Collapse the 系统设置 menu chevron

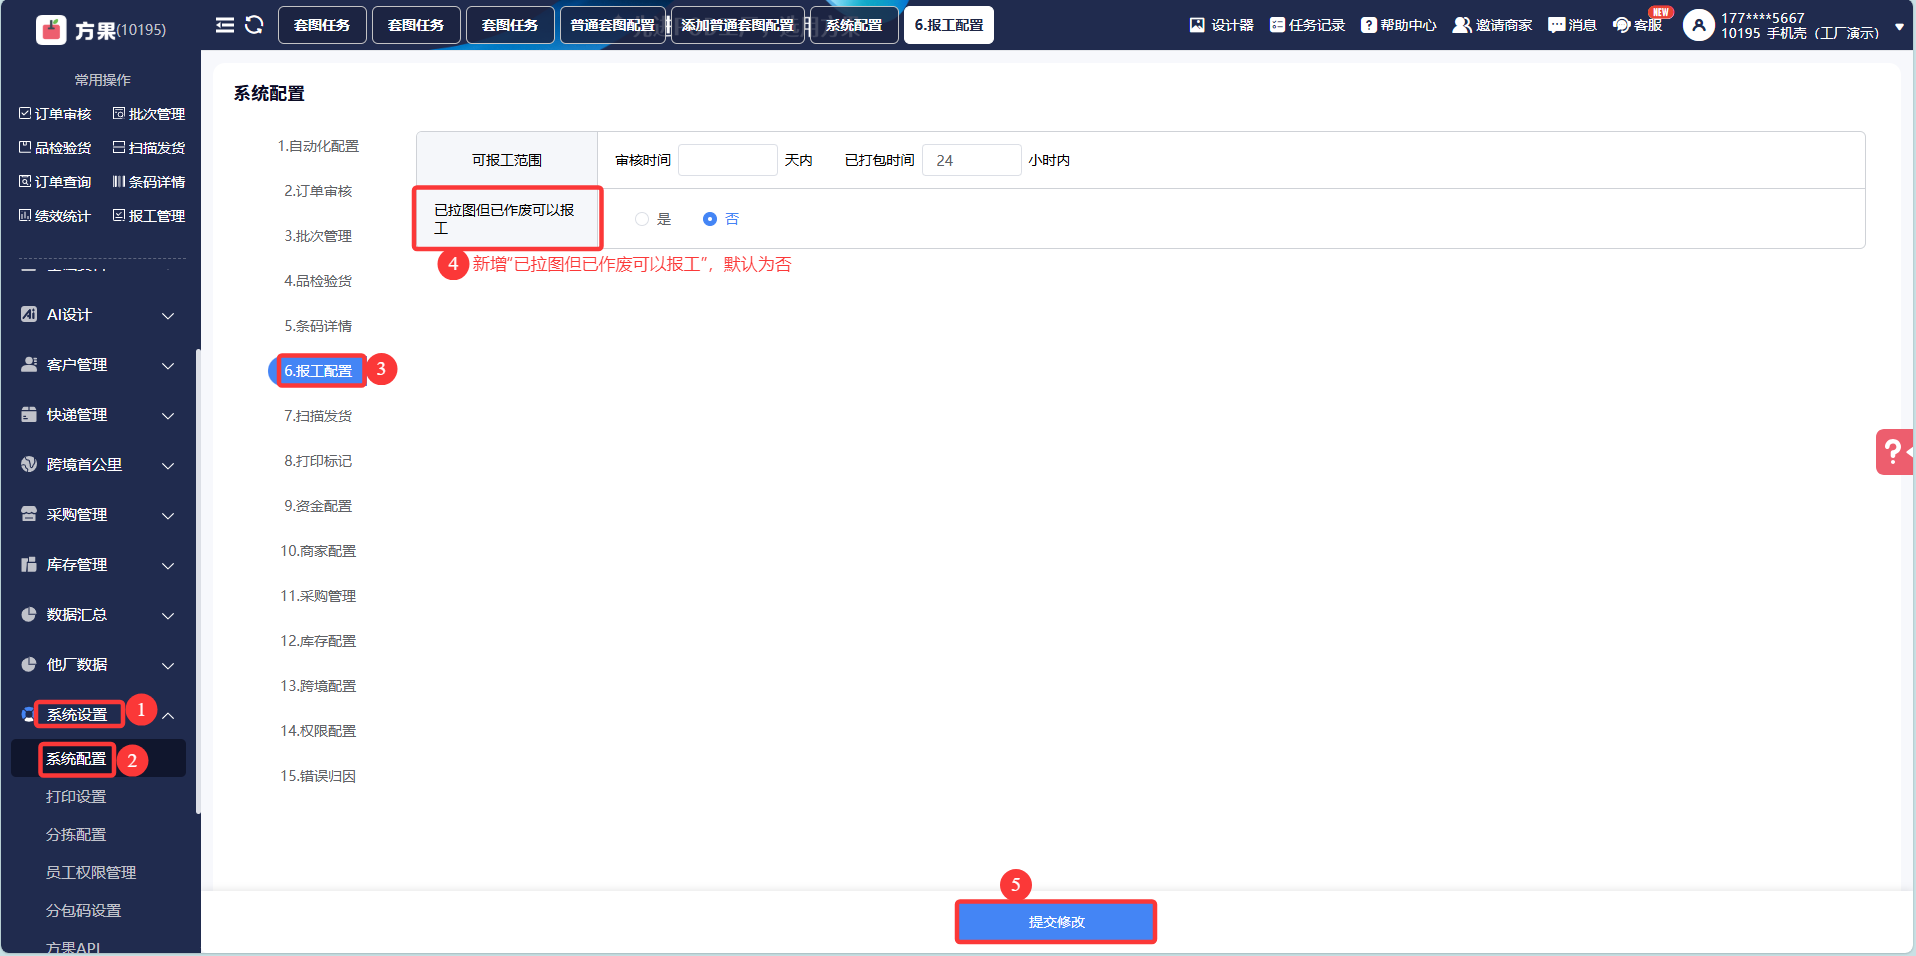pos(168,716)
